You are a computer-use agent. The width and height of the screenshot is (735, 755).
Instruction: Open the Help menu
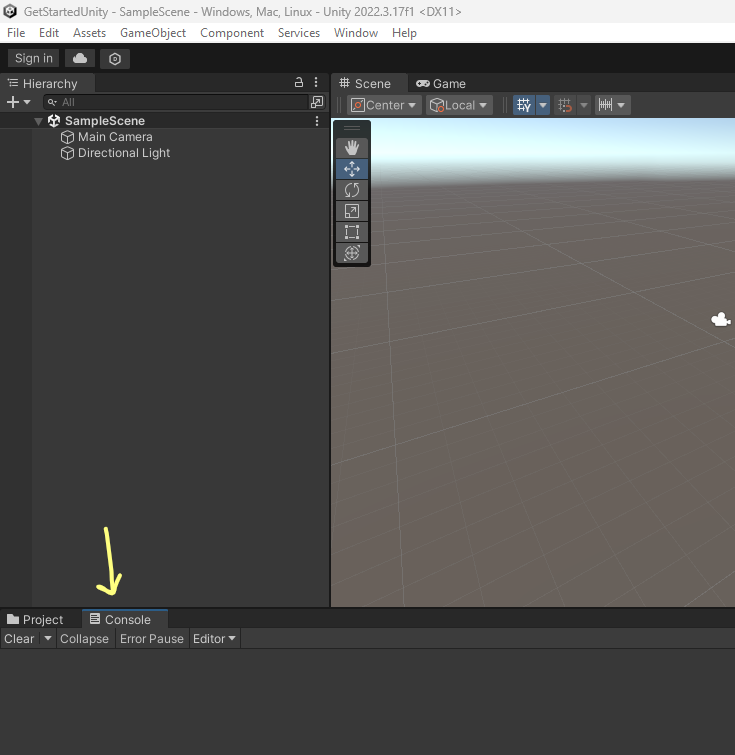point(404,33)
